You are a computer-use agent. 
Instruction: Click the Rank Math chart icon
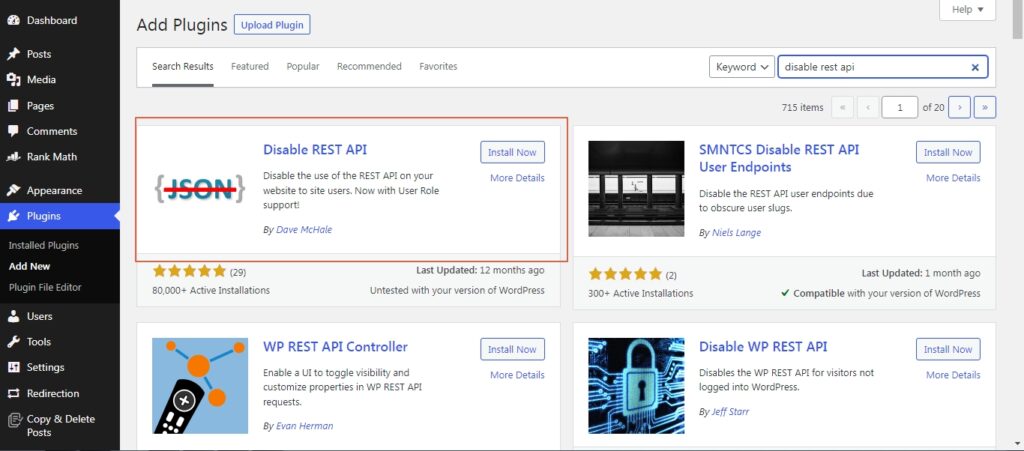tap(13, 157)
